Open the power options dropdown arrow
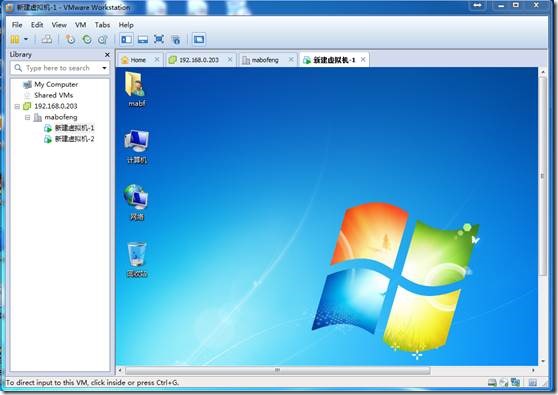The width and height of the screenshot is (558, 395). coord(26,39)
